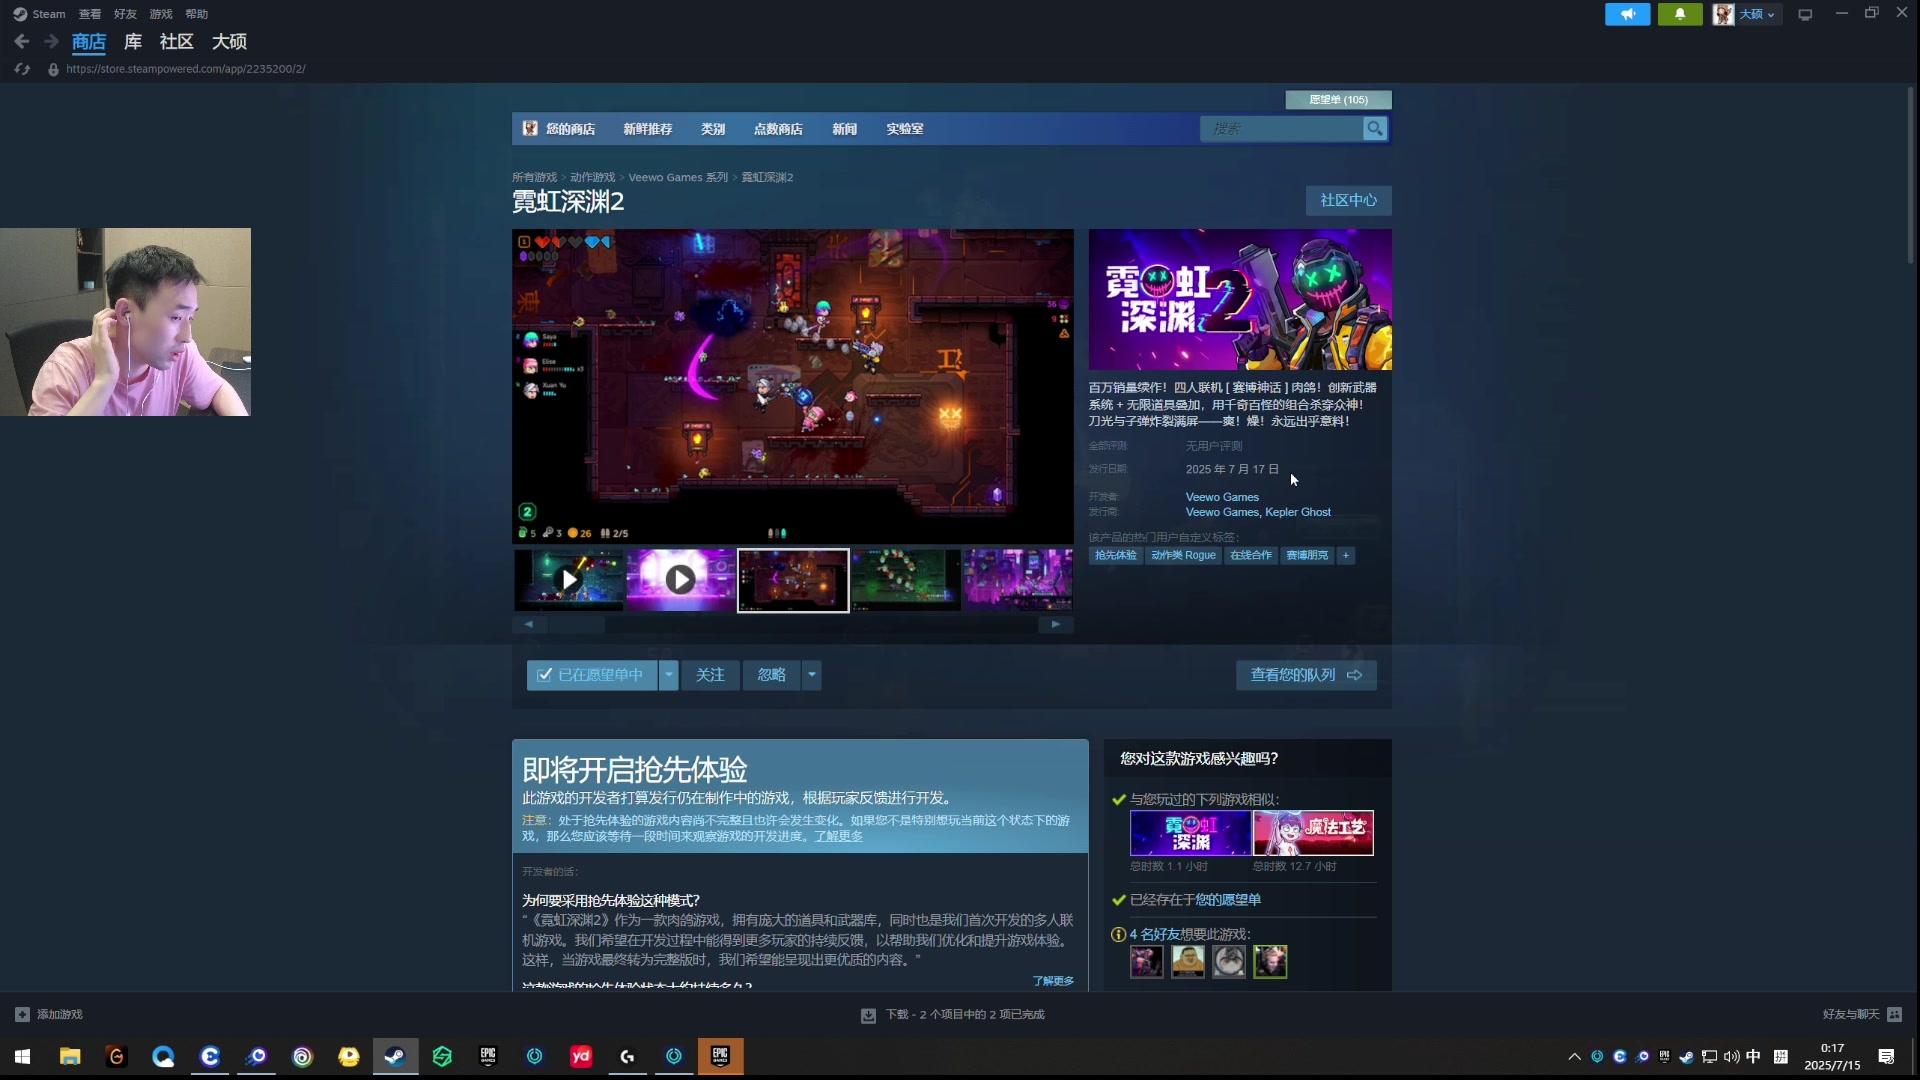Open the 查看 menu in the Steam menu bar
This screenshot has height=1080, width=1920.
click(90, 14)
